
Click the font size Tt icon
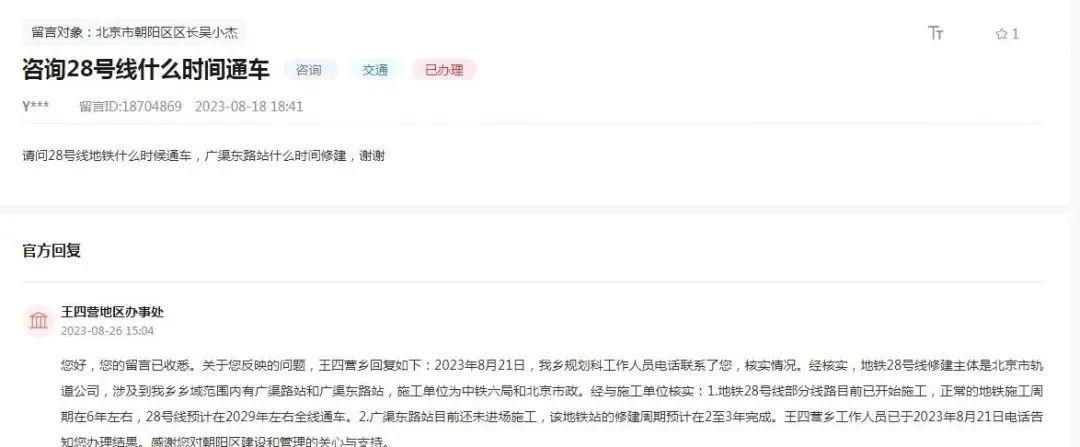(935, 33)
